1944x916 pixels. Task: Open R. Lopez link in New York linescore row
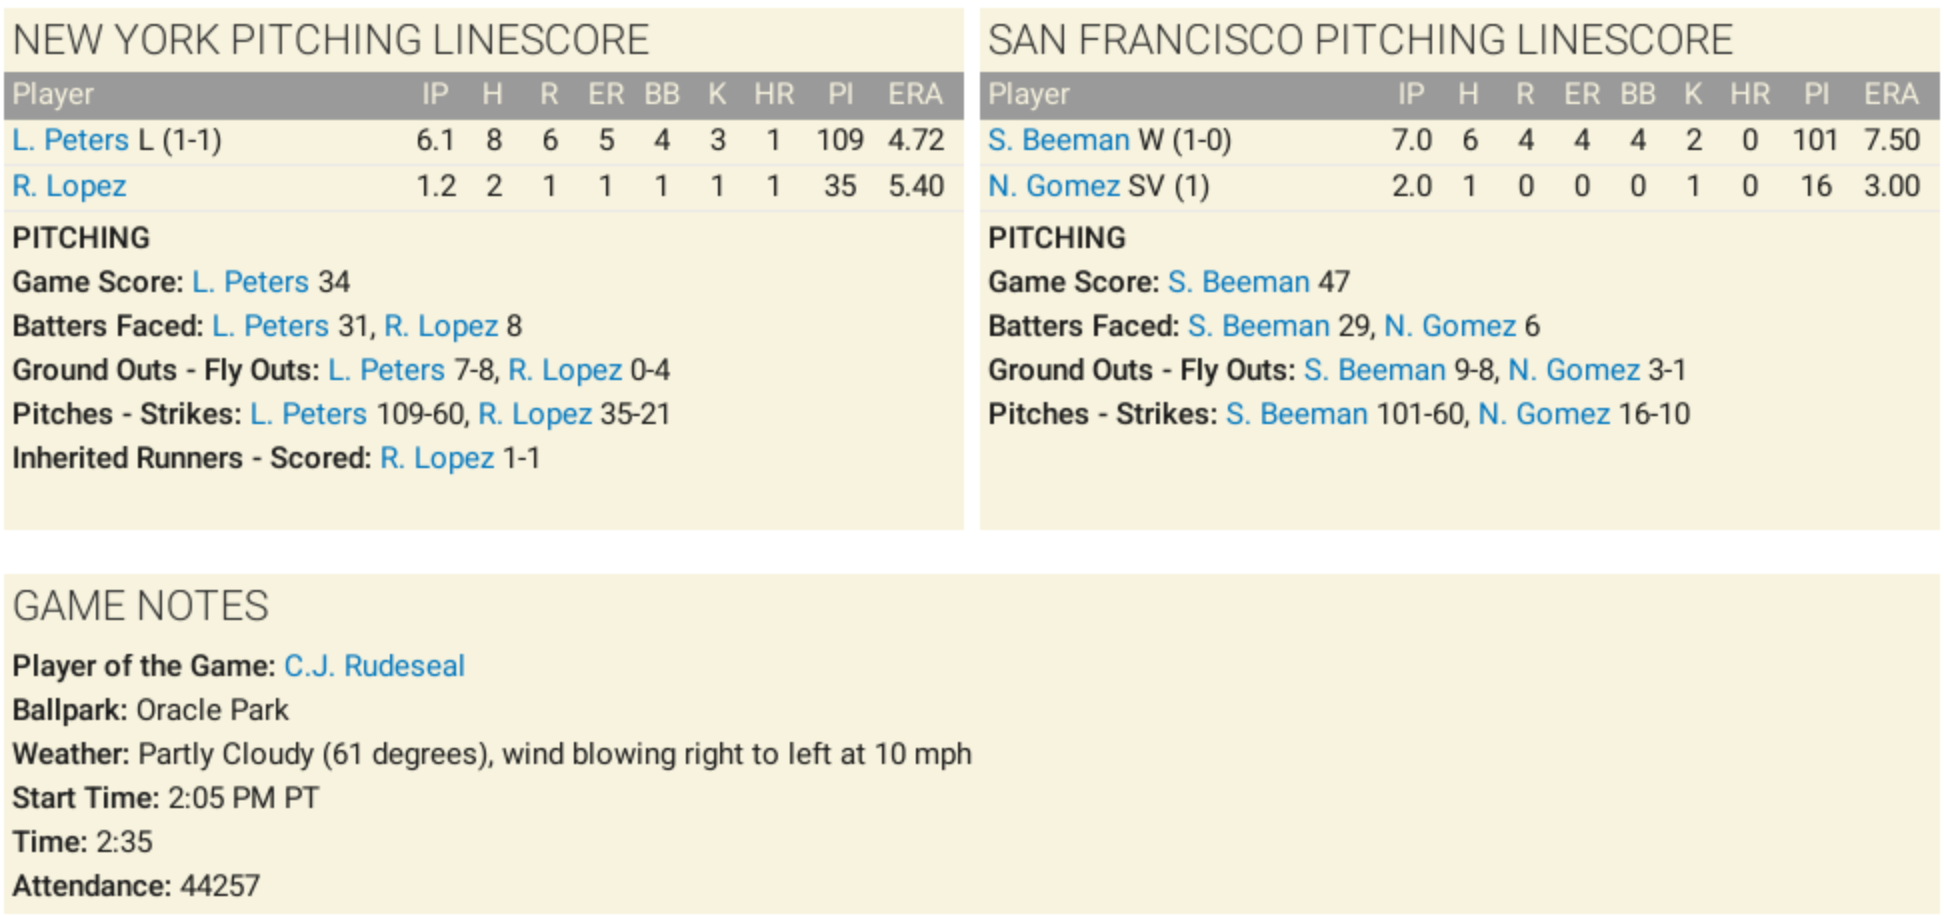tap(69, 186)
